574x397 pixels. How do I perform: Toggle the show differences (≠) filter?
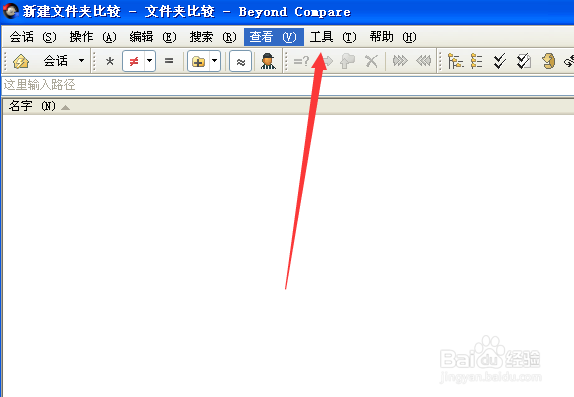tap(134, 61)
